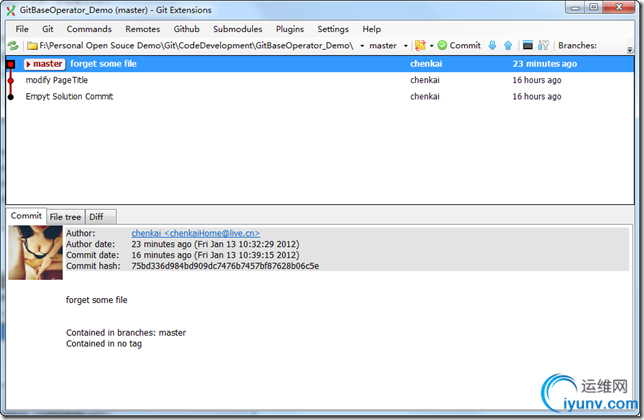Image resolution: width=644 pixels, height=420 pixels.
Task: Open the Settings menu
Action: coord(333,29)
